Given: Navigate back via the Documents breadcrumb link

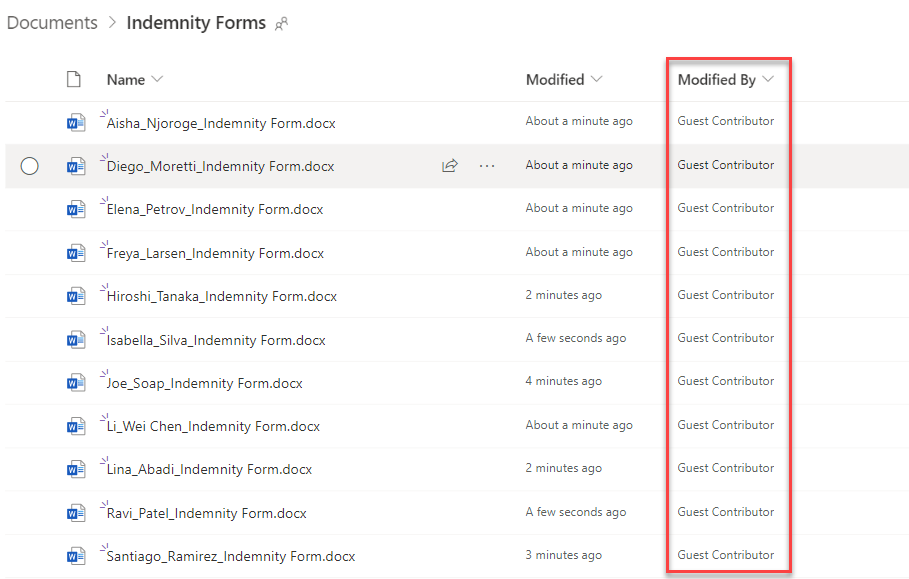Looking at the screenshot, I should (52, 22).
